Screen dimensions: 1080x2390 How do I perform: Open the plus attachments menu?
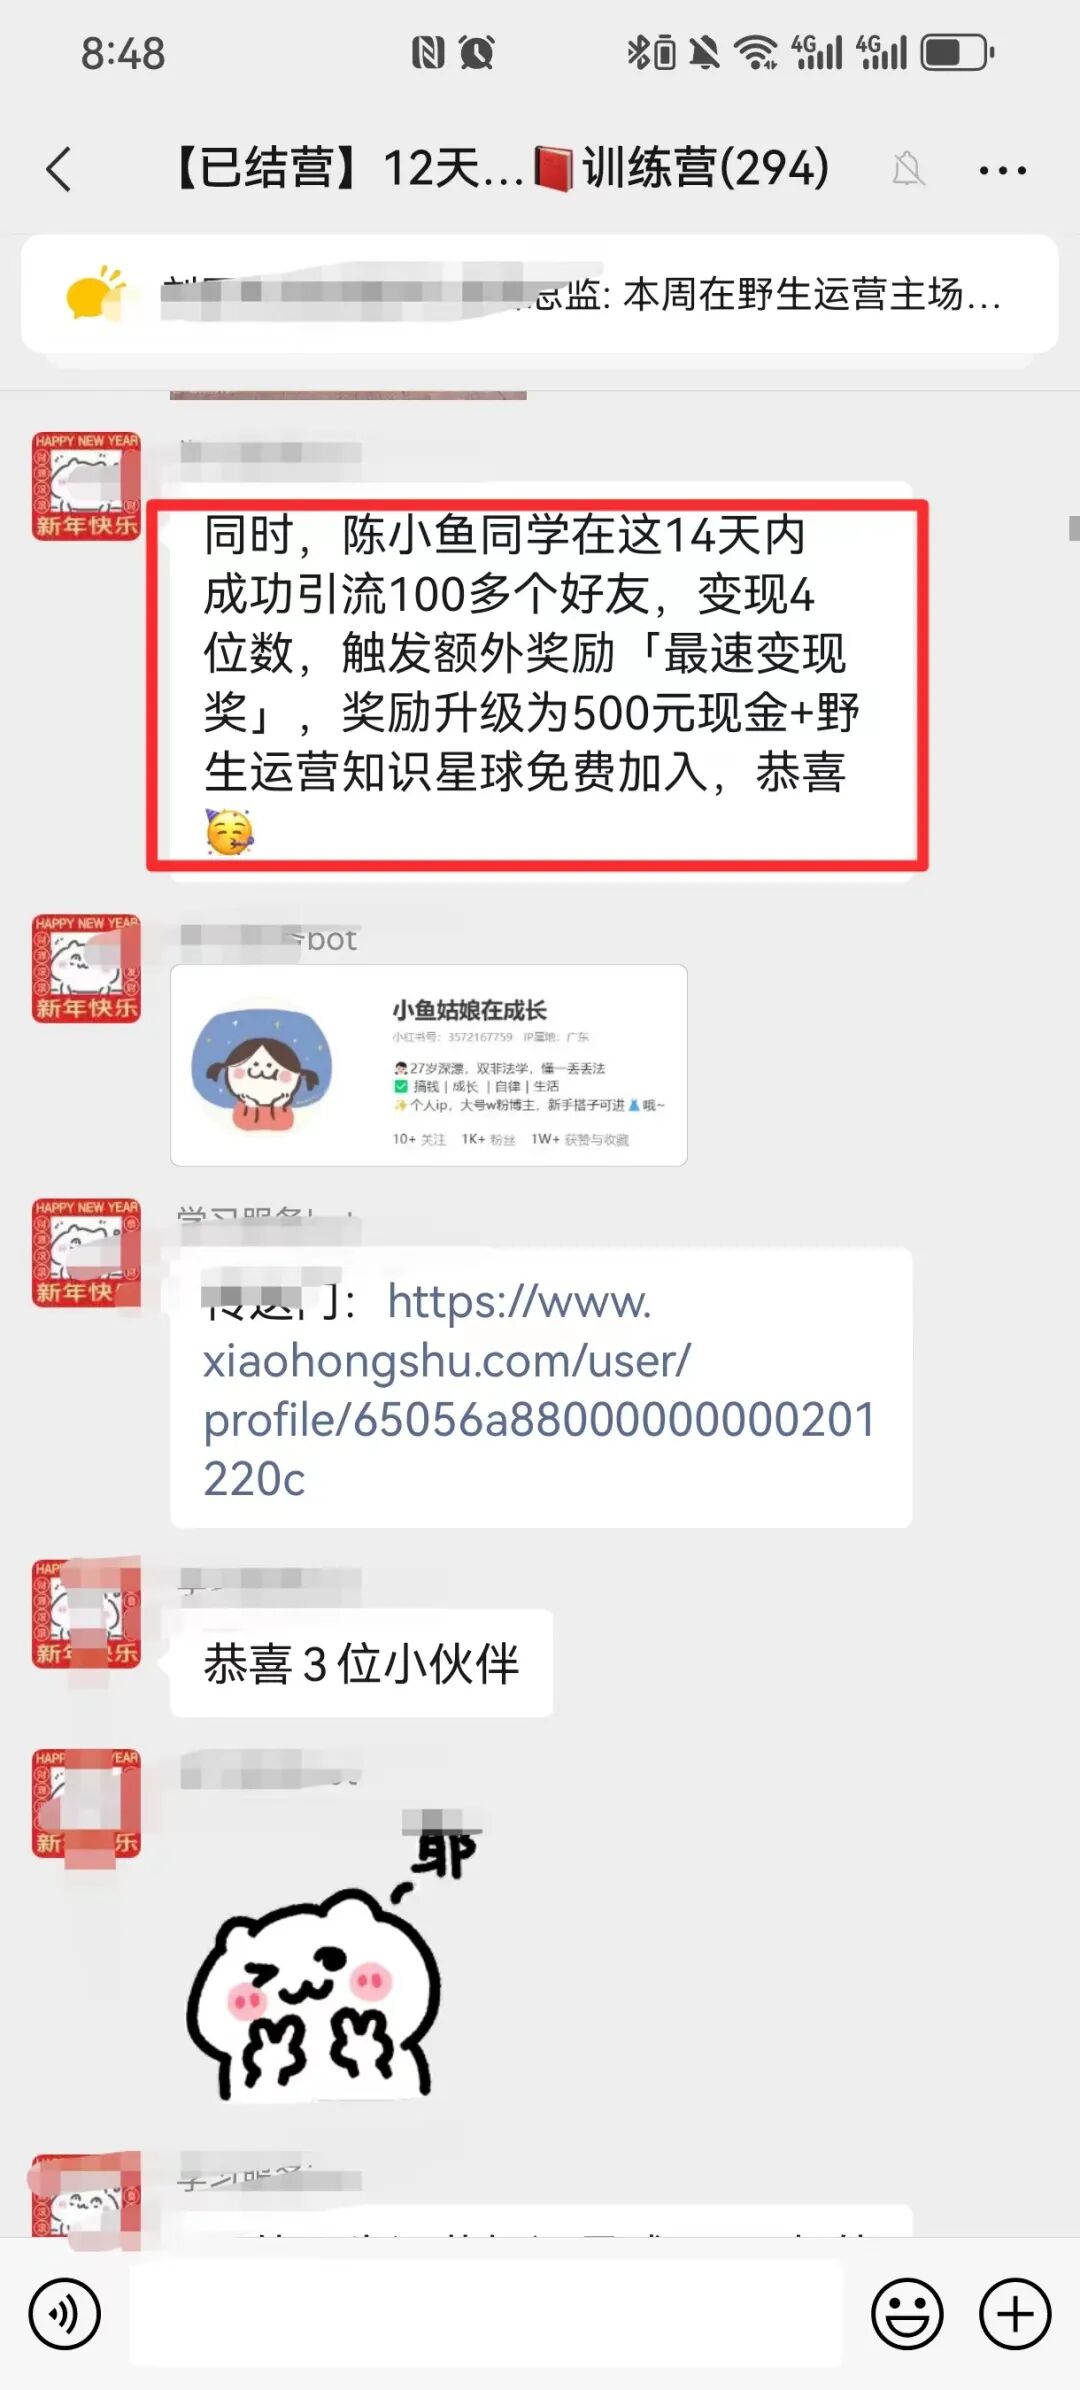coord(1015,2314)
